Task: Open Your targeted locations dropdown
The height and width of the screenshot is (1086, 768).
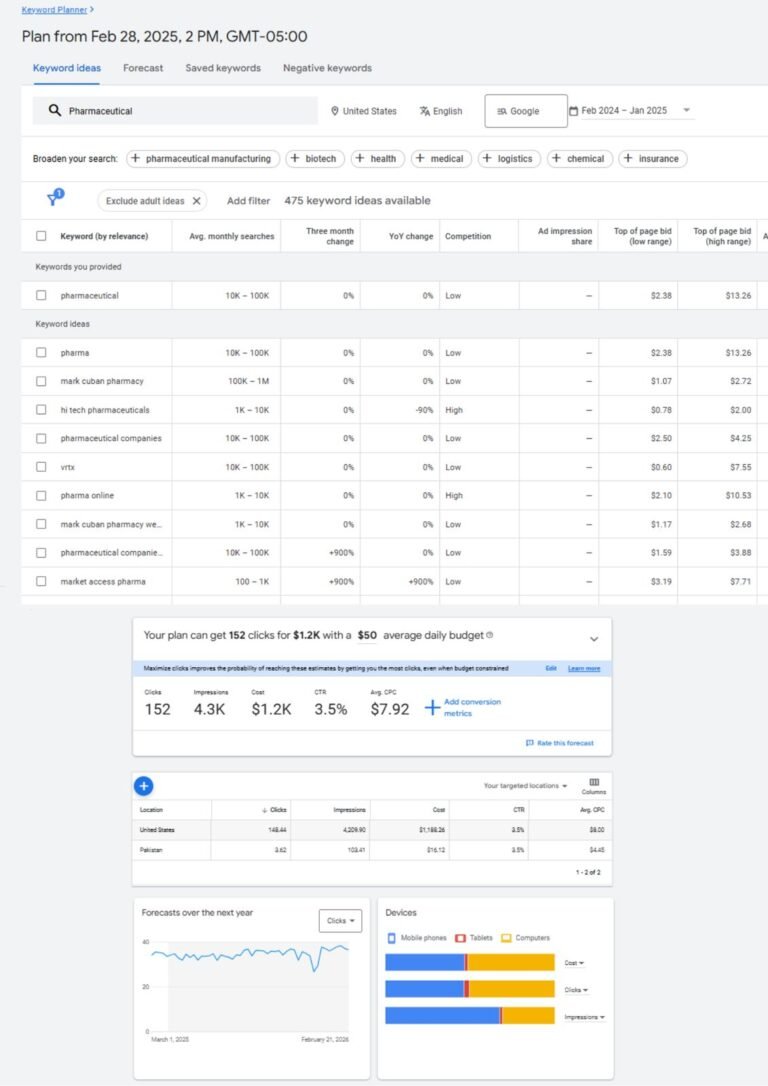Action: (526, 786)
